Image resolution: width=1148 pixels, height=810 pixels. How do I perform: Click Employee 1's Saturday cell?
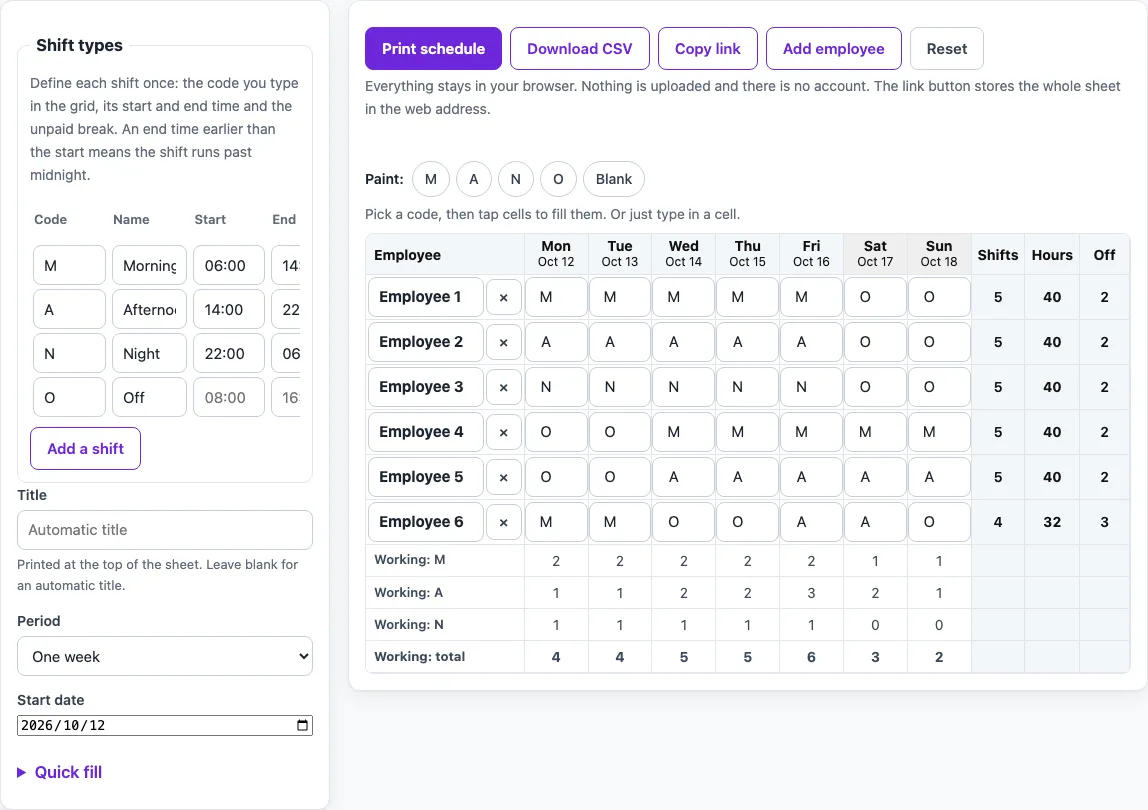[x=875, y=297]
